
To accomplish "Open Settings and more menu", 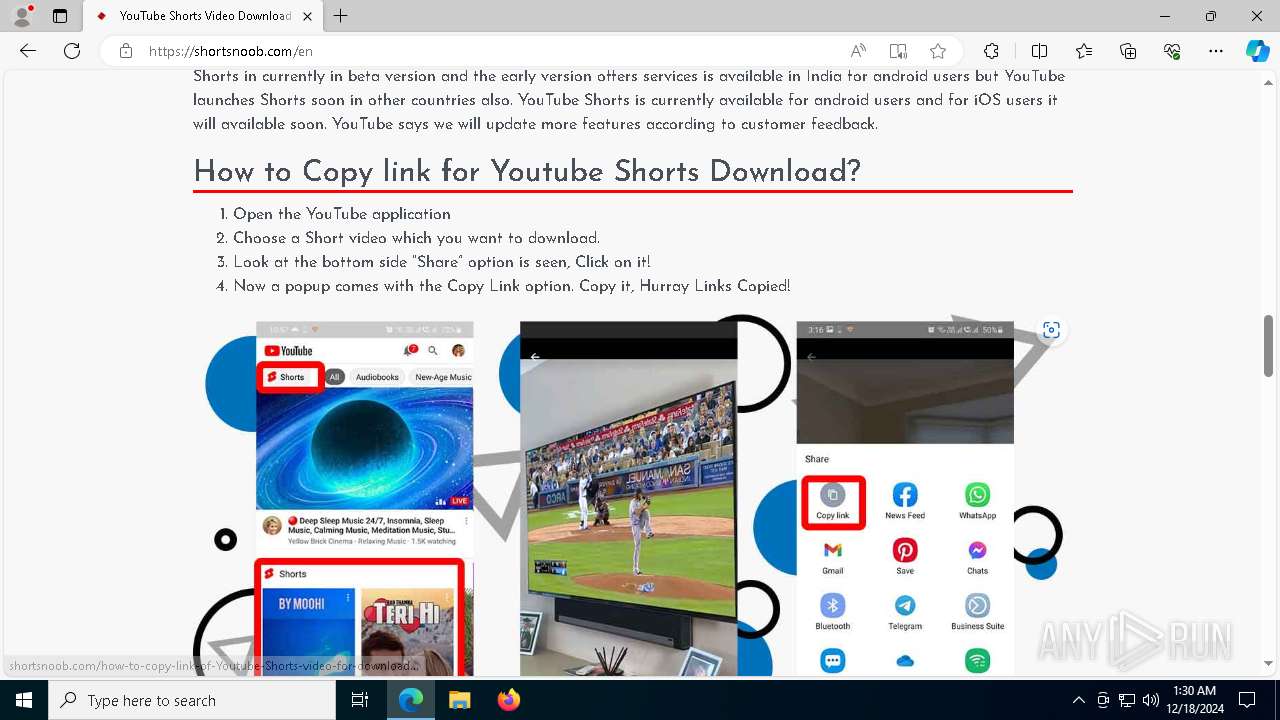I will point(1216,51).
